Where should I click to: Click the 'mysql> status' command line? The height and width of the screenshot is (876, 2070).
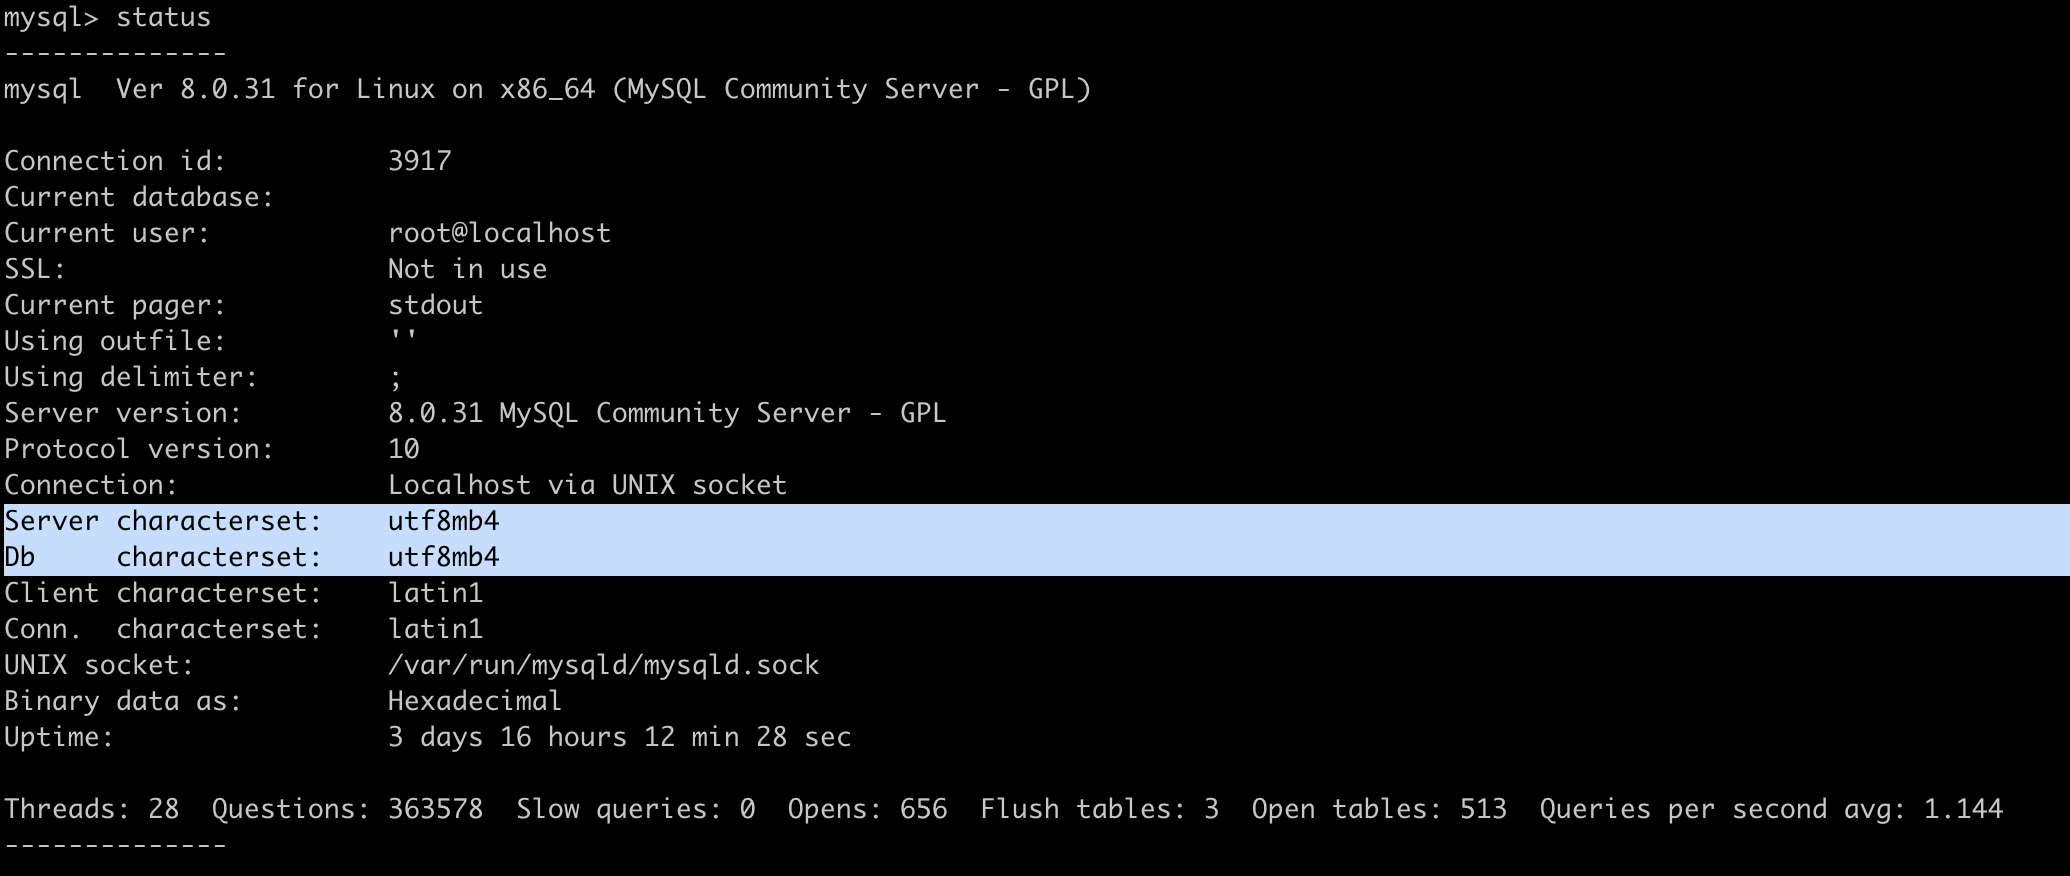click(107, 18)
